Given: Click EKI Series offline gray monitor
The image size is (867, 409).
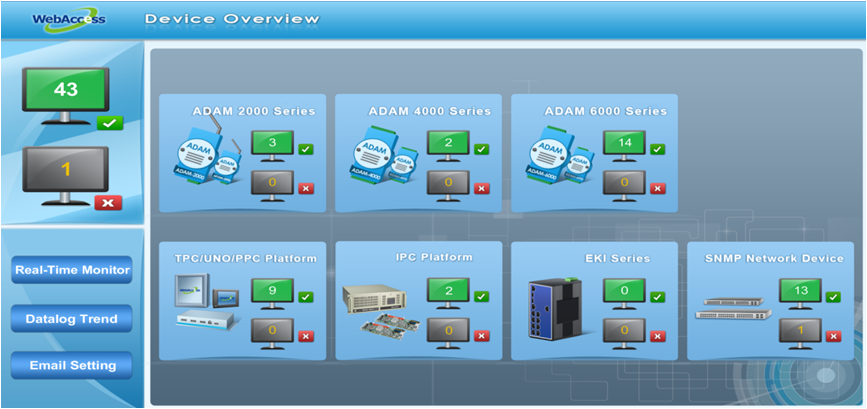Looking at the screenshot, I should coord(624,334).
